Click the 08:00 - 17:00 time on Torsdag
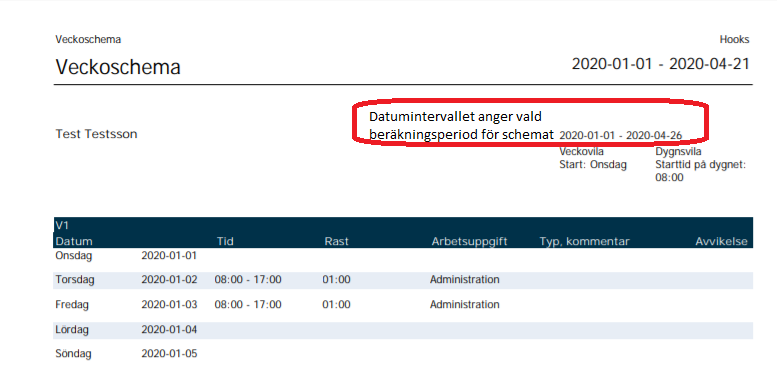This screenshot has width=777, height=377. [248, 280]
